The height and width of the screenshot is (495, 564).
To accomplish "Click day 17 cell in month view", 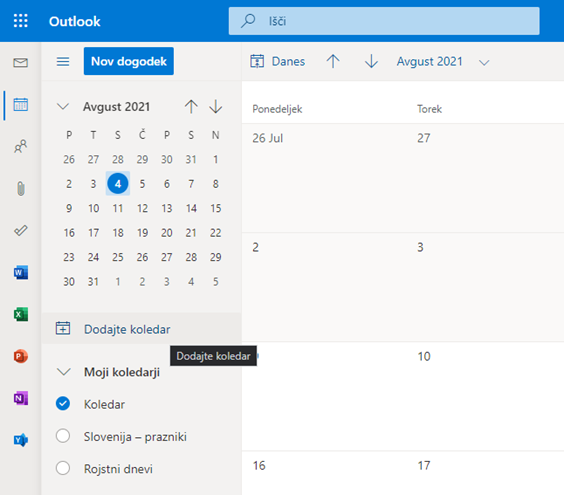I will click(x=485, y=473).
